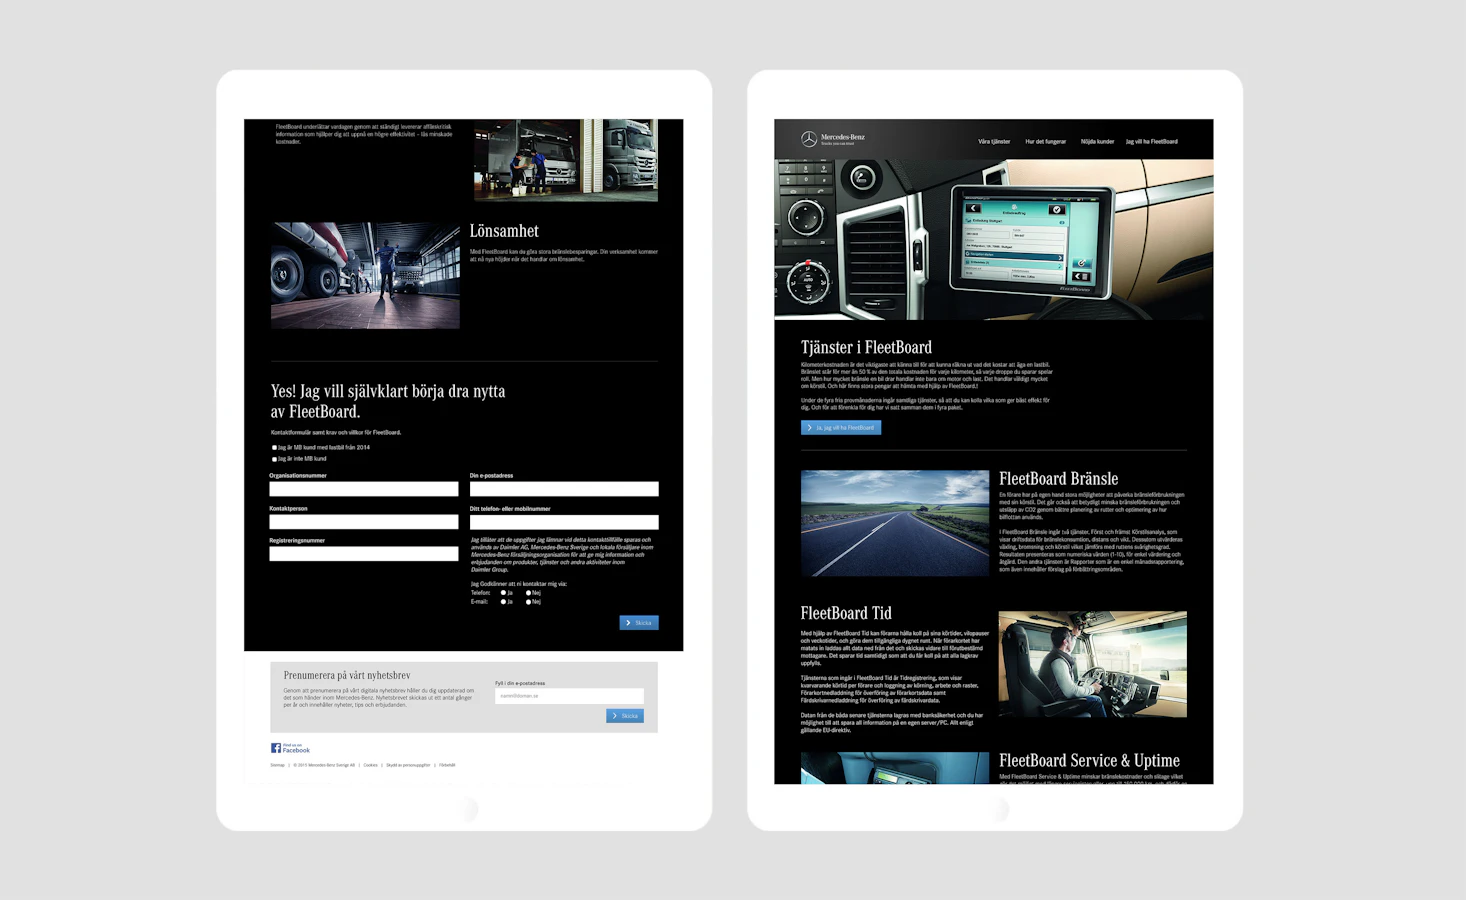
Task: Click the "FleetBoard Bränsle" heading
Action: coord(1058,479)
